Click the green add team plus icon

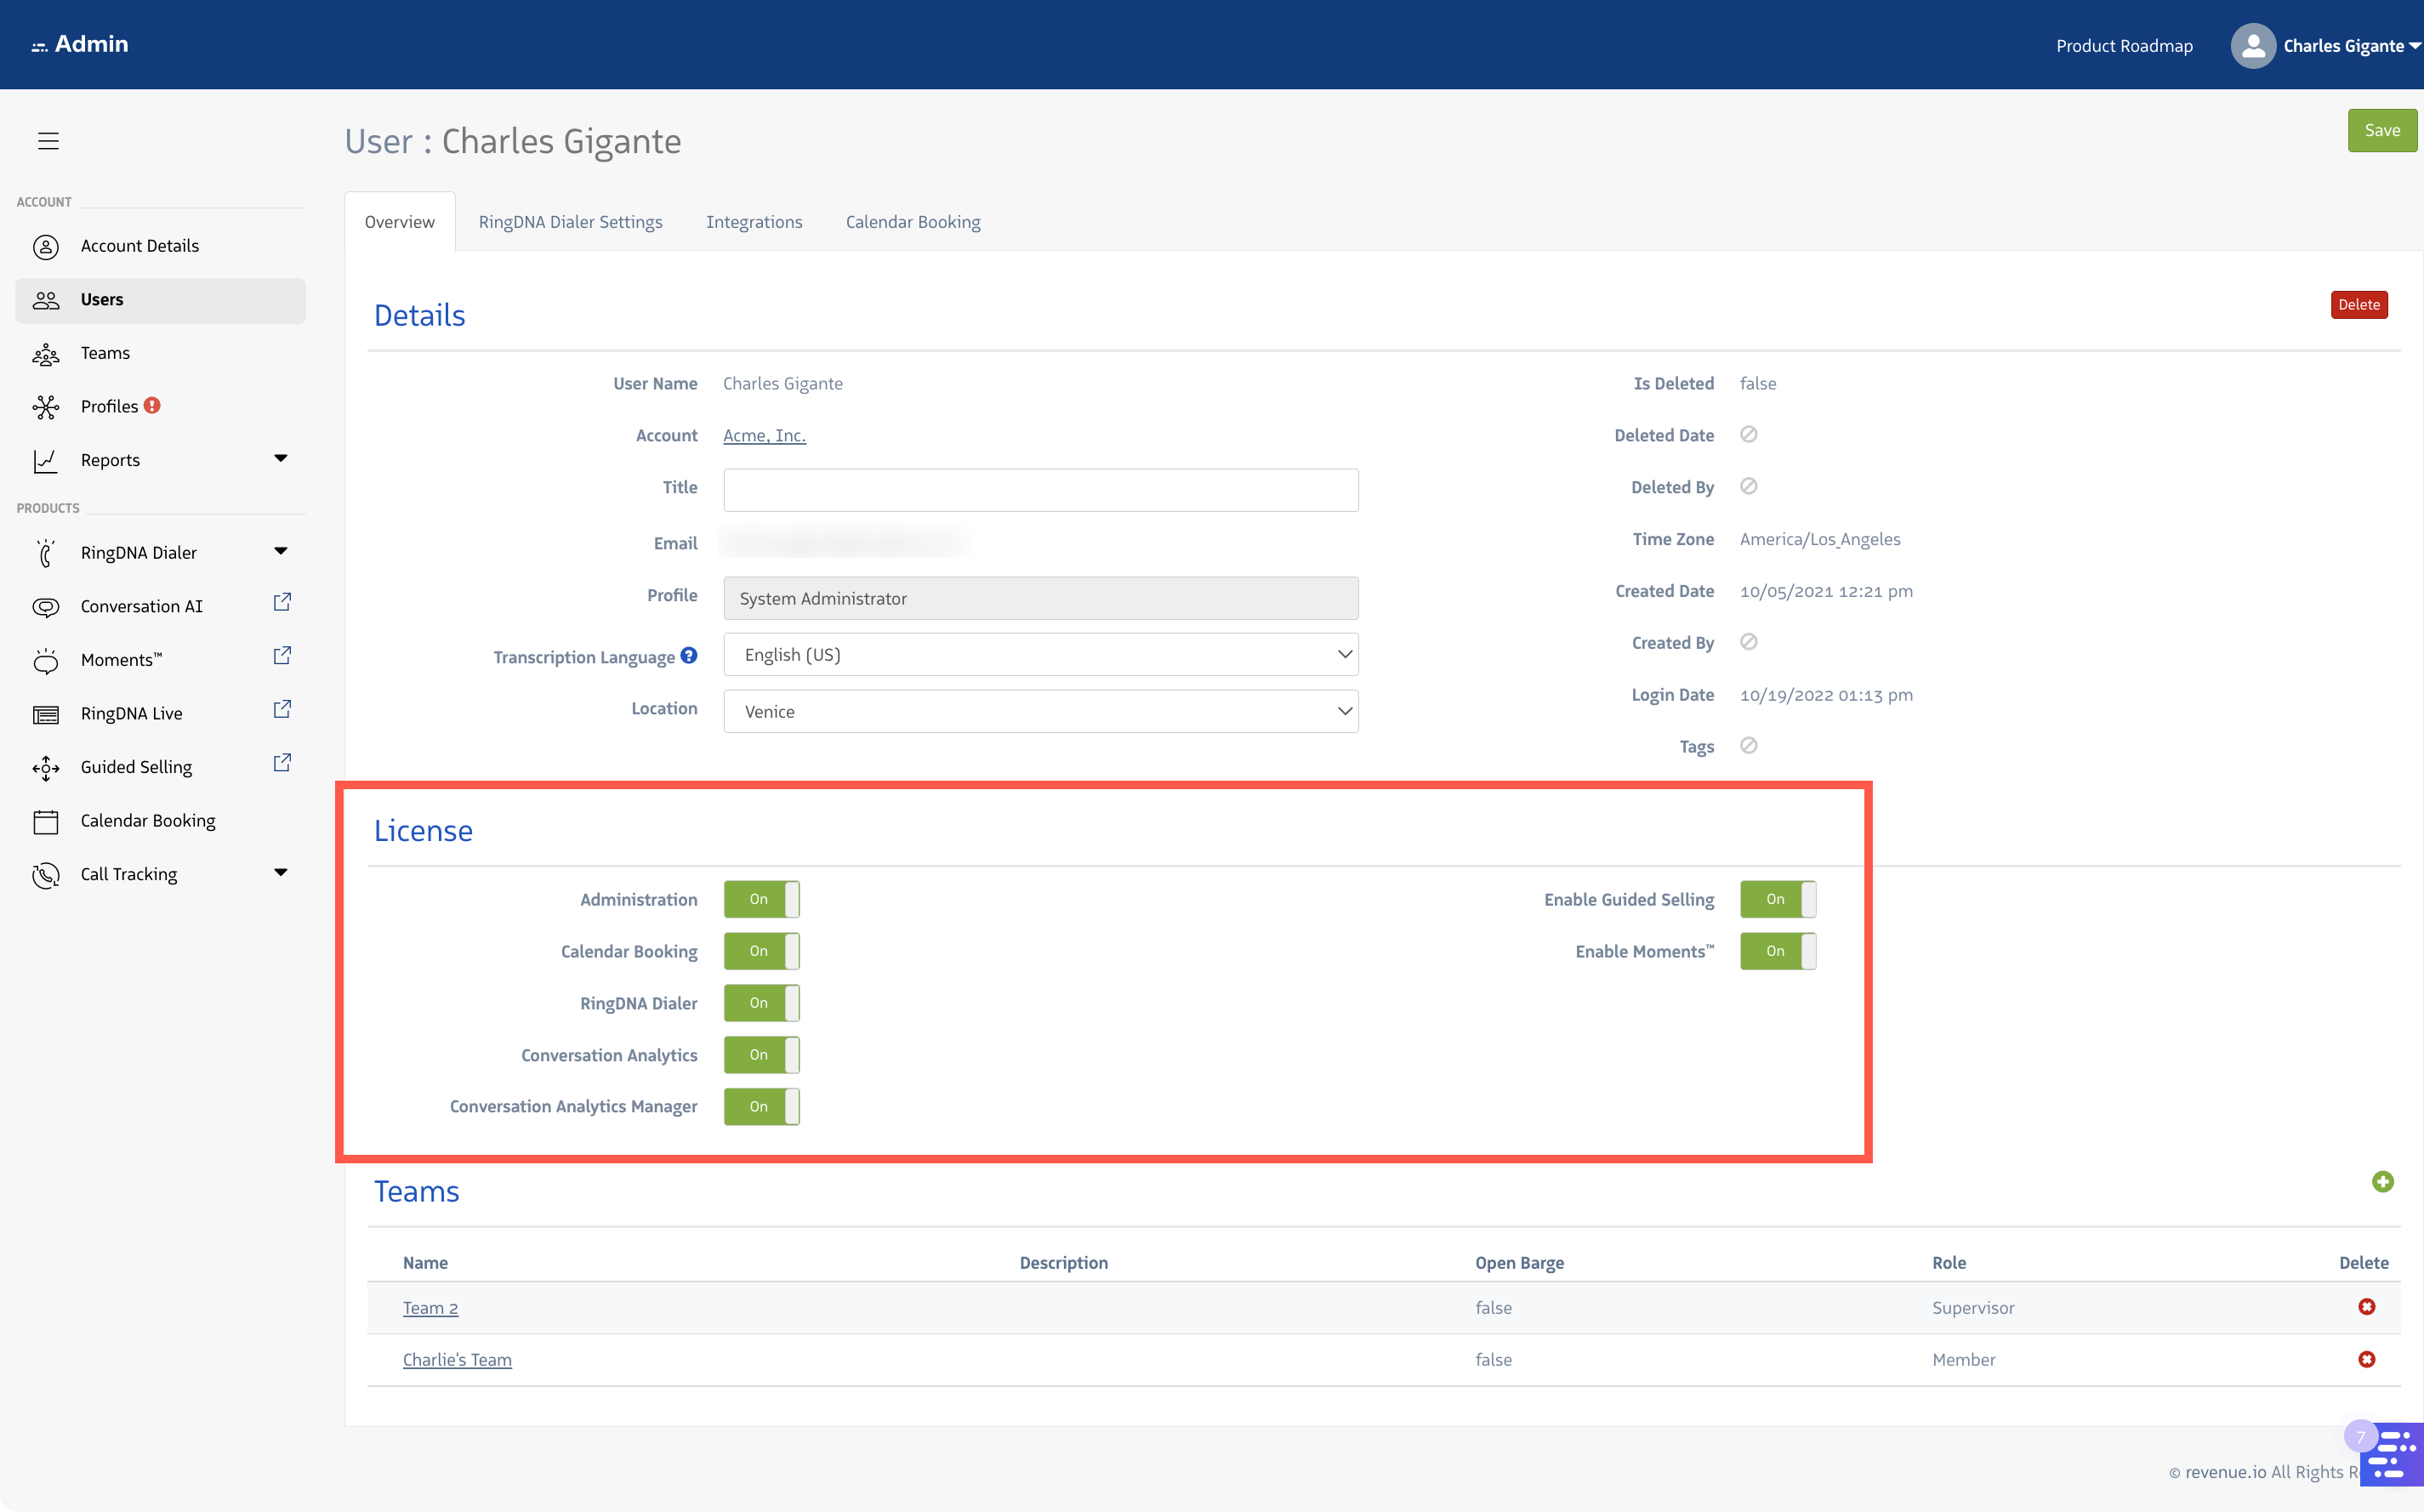pos(2382,1182)
